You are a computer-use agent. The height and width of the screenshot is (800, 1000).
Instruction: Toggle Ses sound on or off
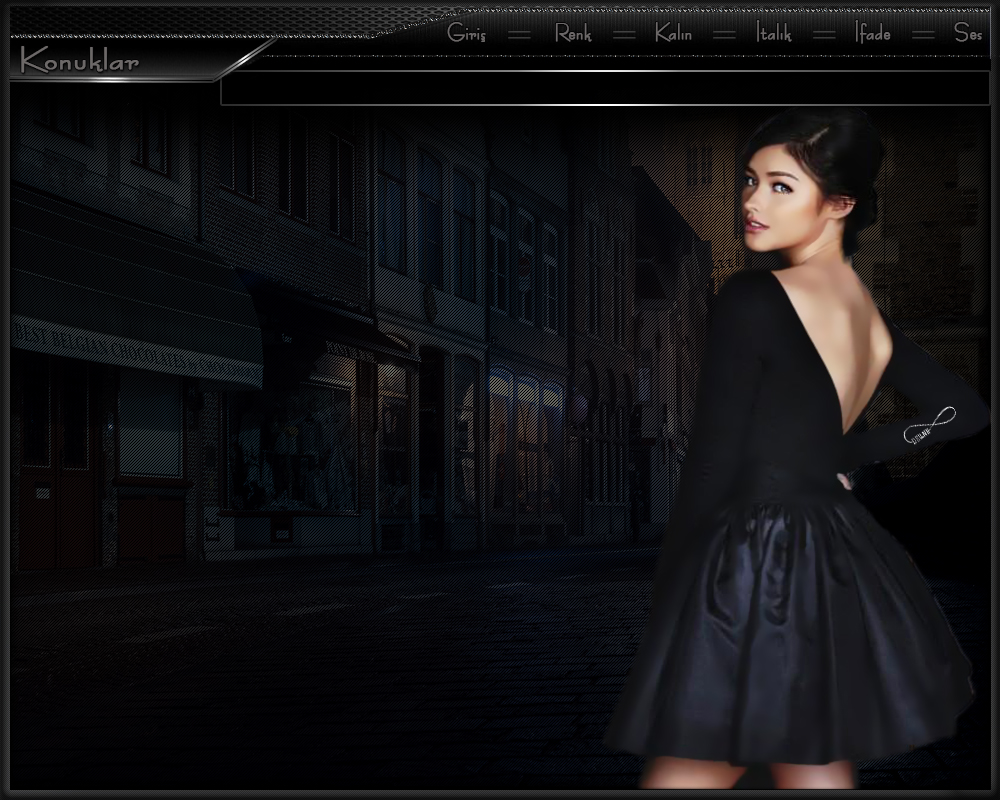coord(967,33)
